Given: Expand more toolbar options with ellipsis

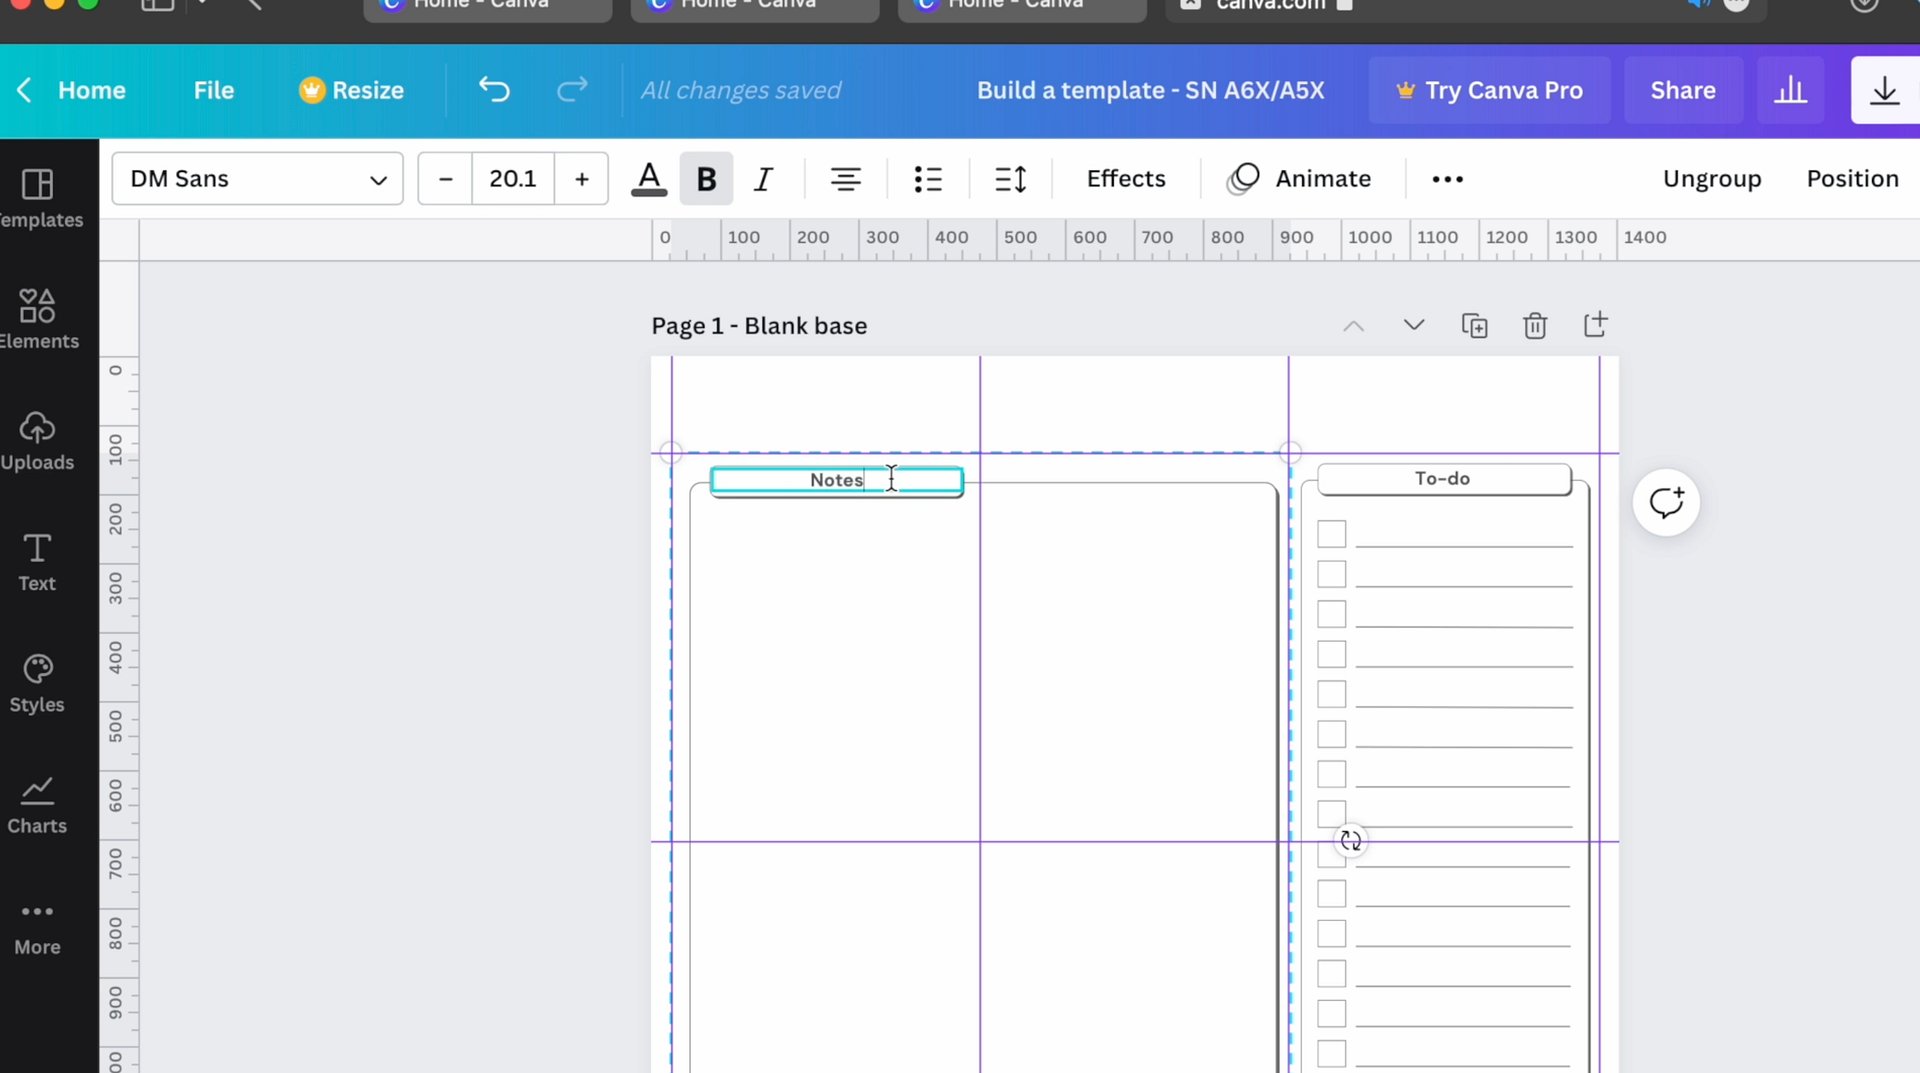Looking at the screenshot, I should 1447,178.
